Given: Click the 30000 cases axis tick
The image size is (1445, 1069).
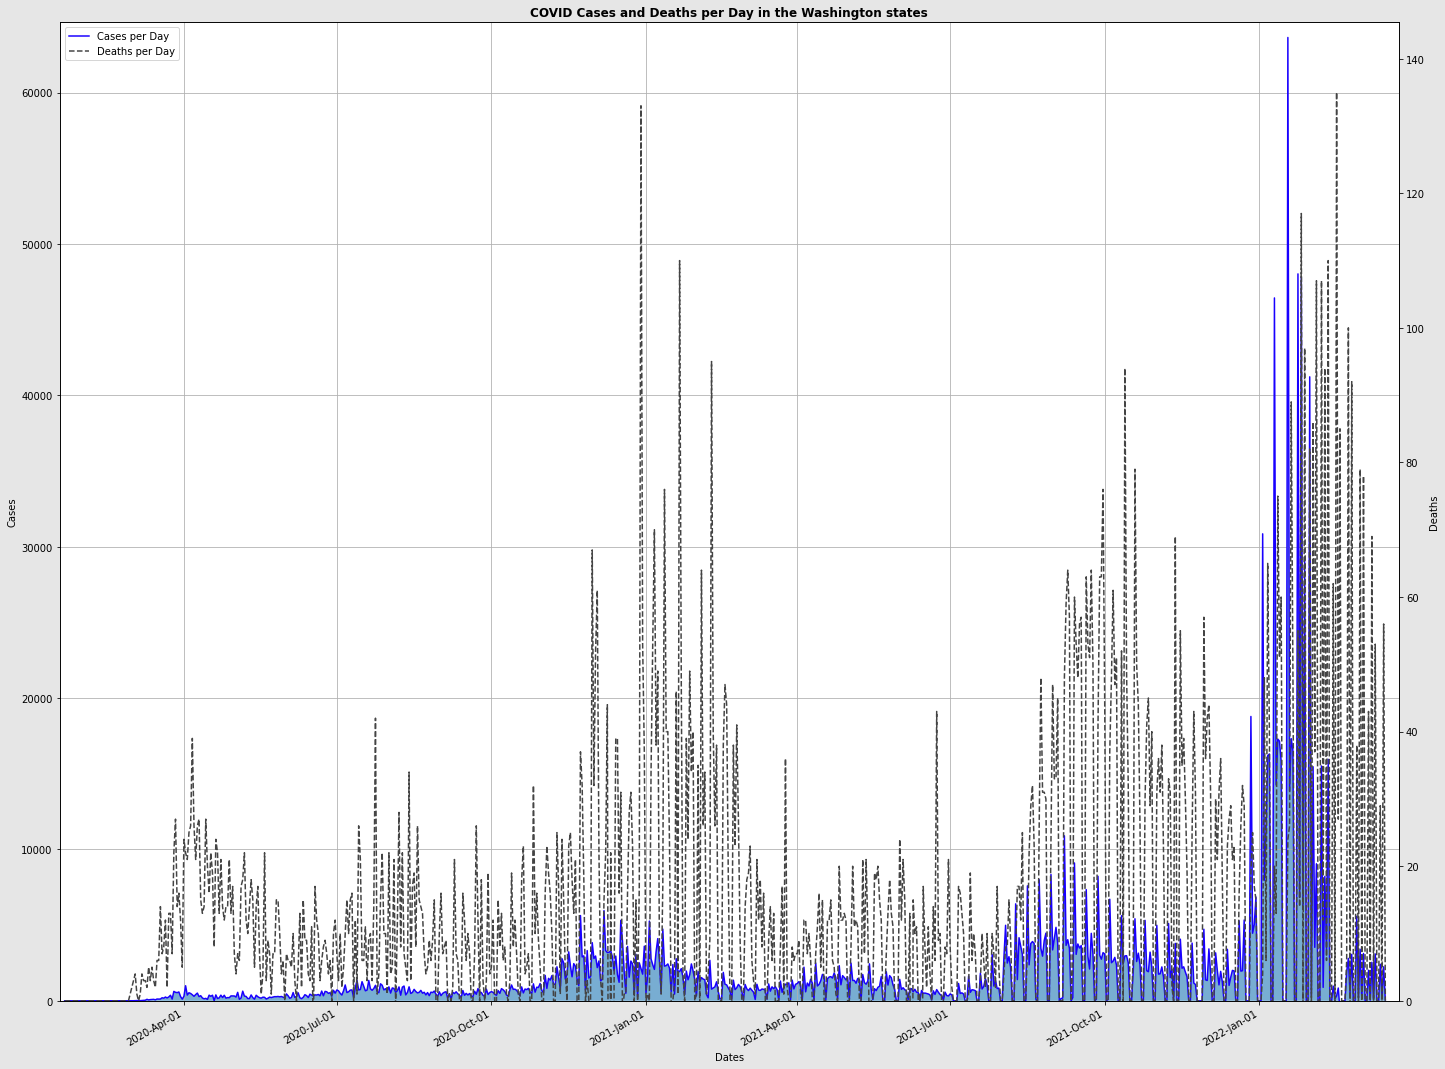Looking at the screenshot, I should (38, 548).
